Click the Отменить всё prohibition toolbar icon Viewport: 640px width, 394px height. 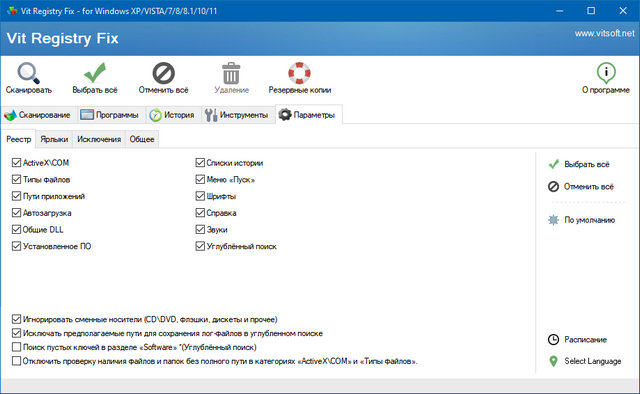(163, 73)
